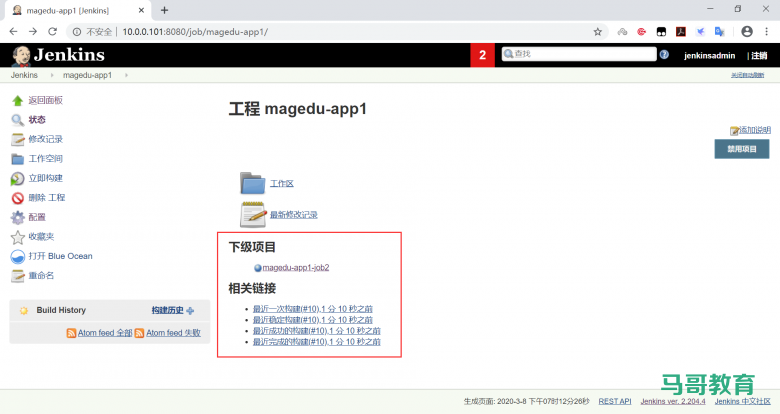Click the 查找 search box
The image size is (780, 414).
[579, 54]
